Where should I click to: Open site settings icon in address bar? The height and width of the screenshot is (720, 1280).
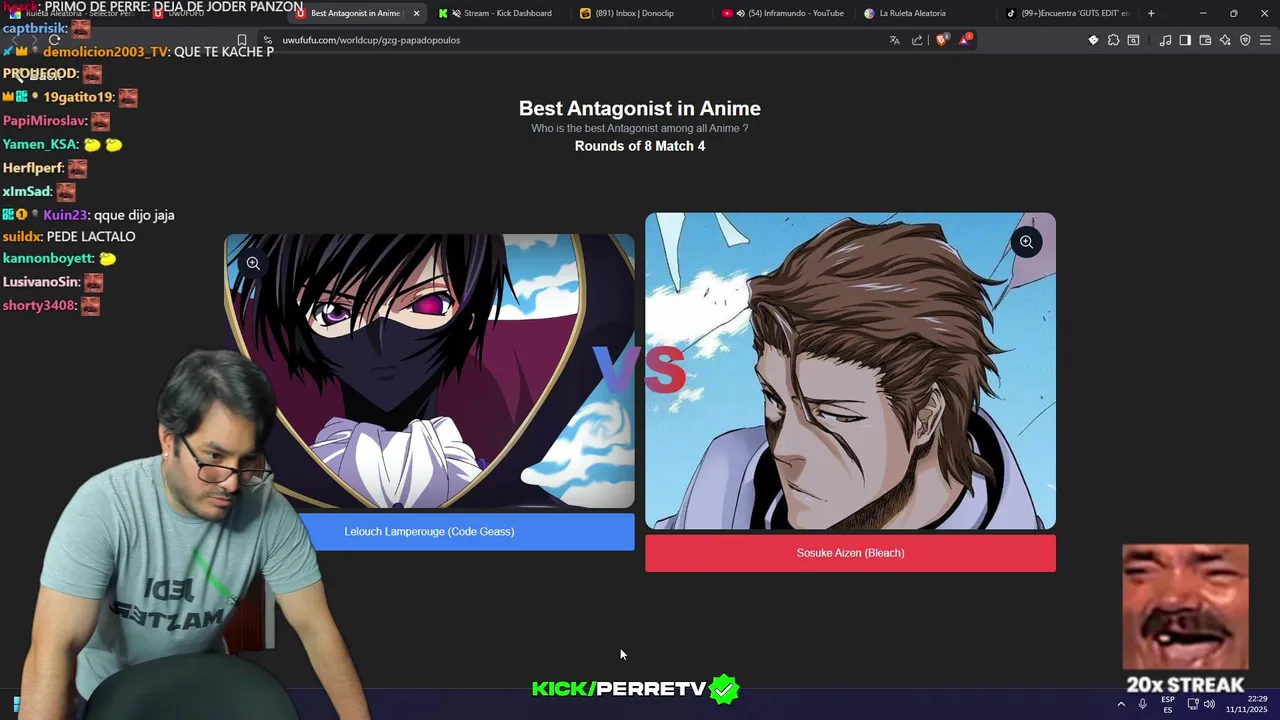(x=267, y=40)
